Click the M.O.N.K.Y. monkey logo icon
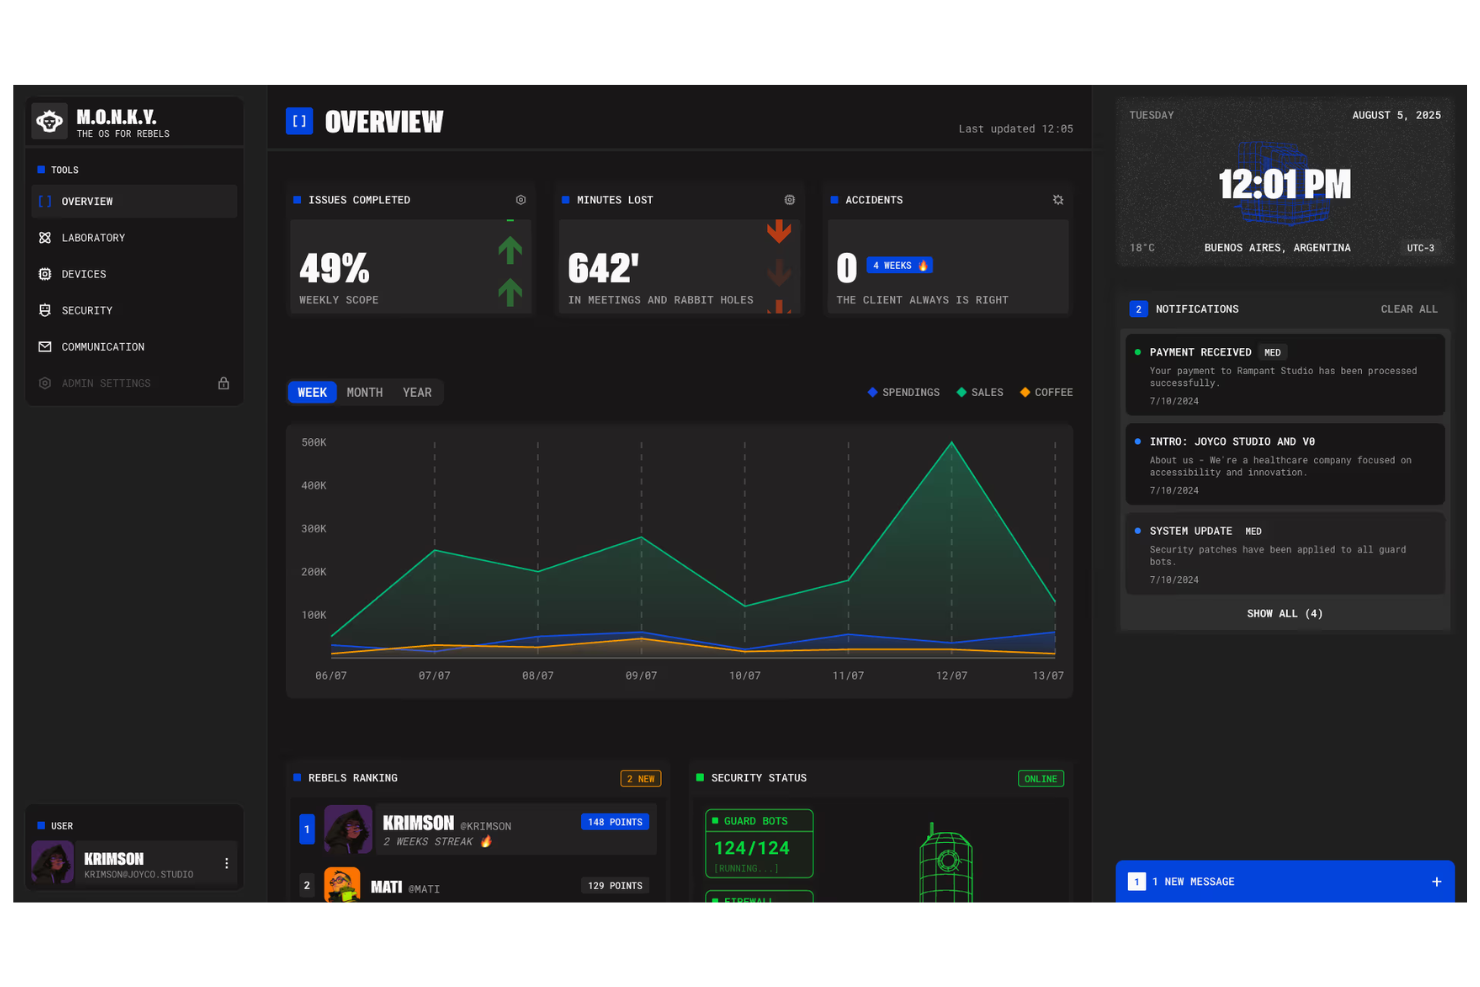 [x=49, y=122]
